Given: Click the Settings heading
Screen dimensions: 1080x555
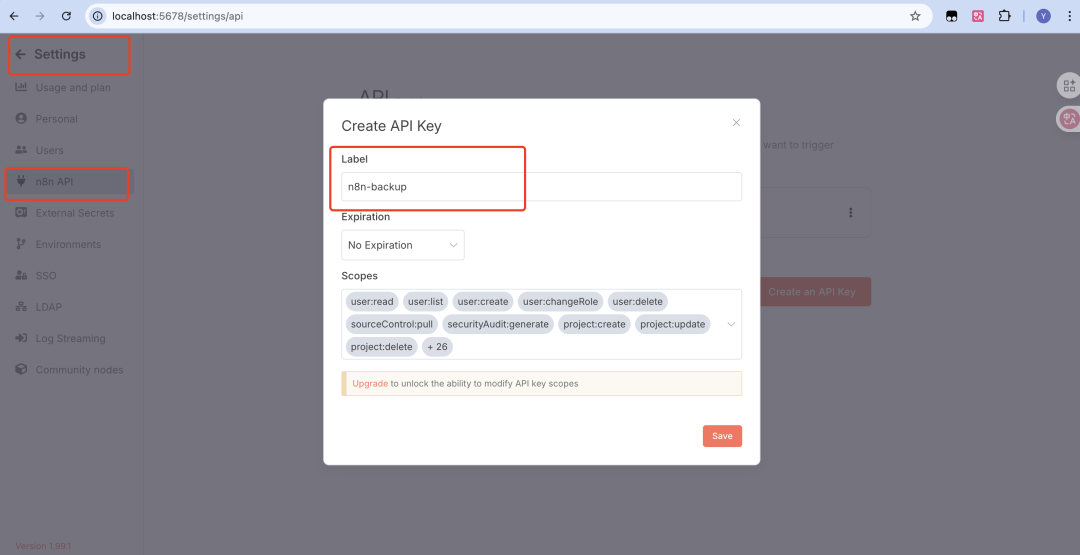Looking at the screenshot, I should (x=60, y=54).
